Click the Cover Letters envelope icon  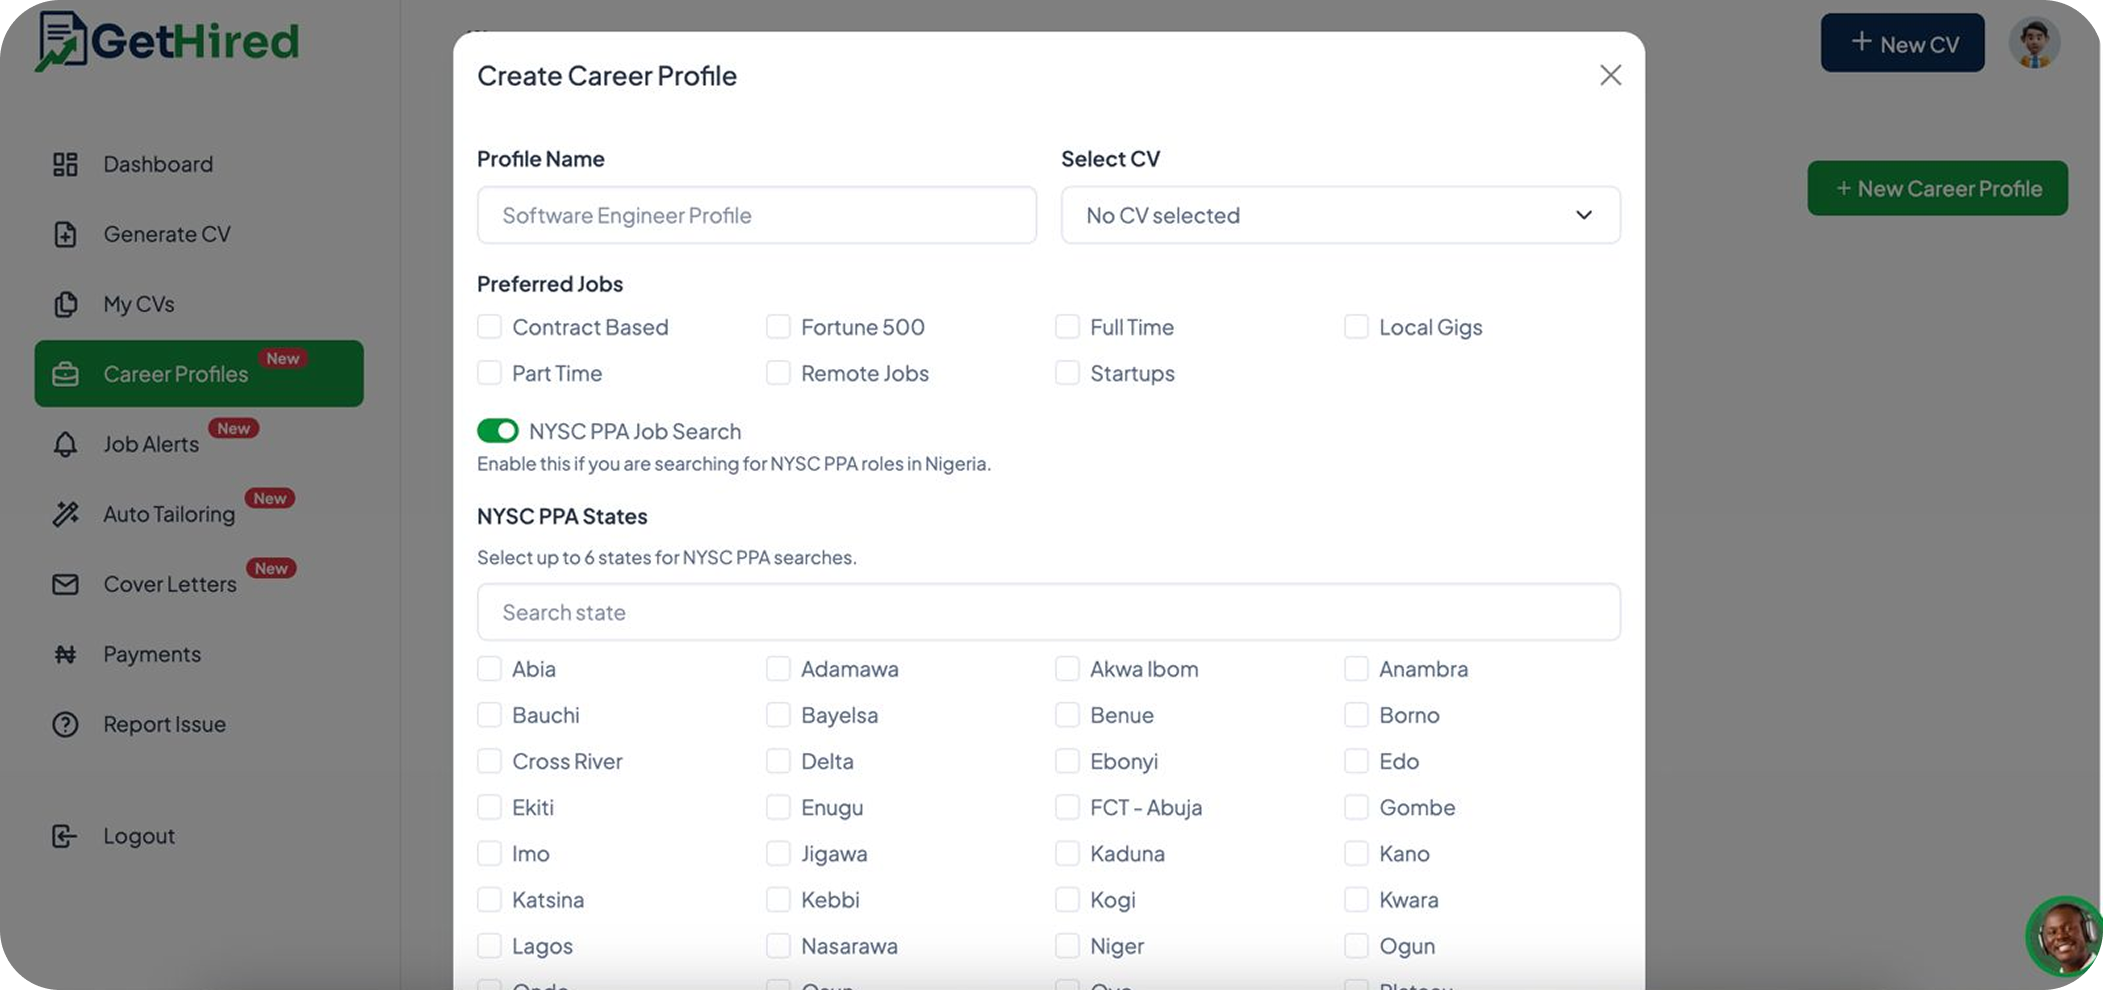(66, 584)
